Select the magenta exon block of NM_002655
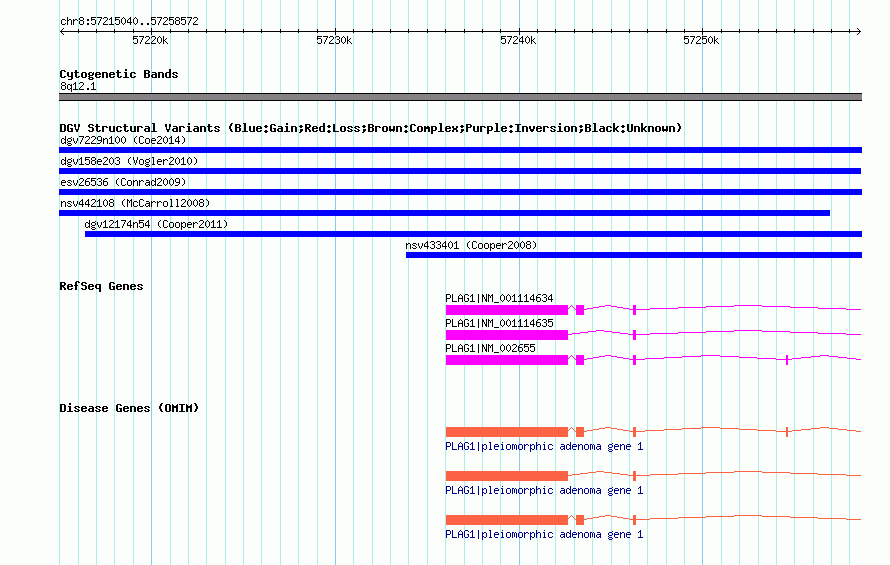This screenshot has width=890, height=565. (x=507, y=360)
